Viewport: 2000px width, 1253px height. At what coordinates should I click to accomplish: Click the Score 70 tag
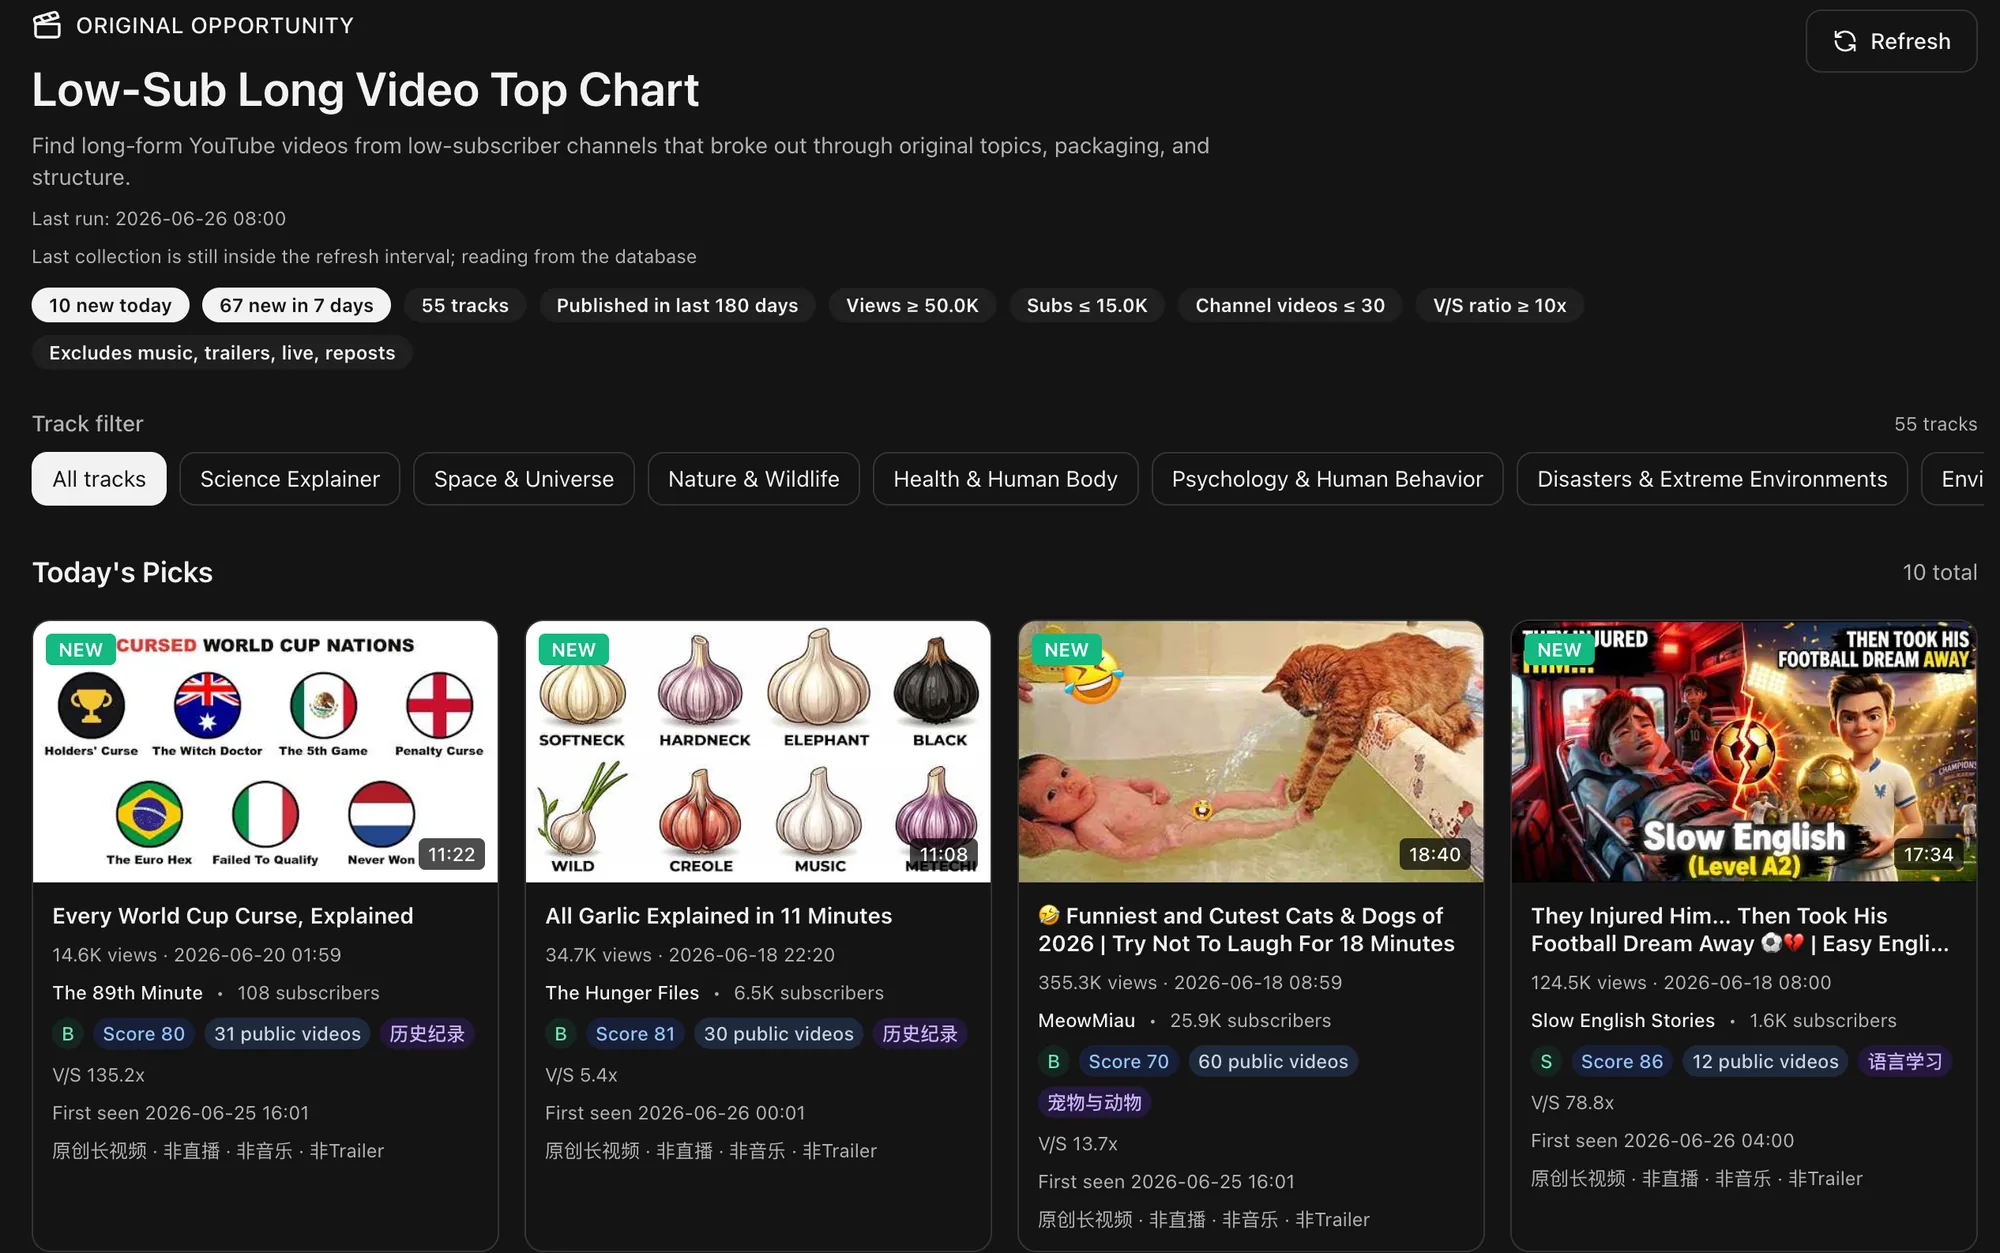pos(1128,1062)
